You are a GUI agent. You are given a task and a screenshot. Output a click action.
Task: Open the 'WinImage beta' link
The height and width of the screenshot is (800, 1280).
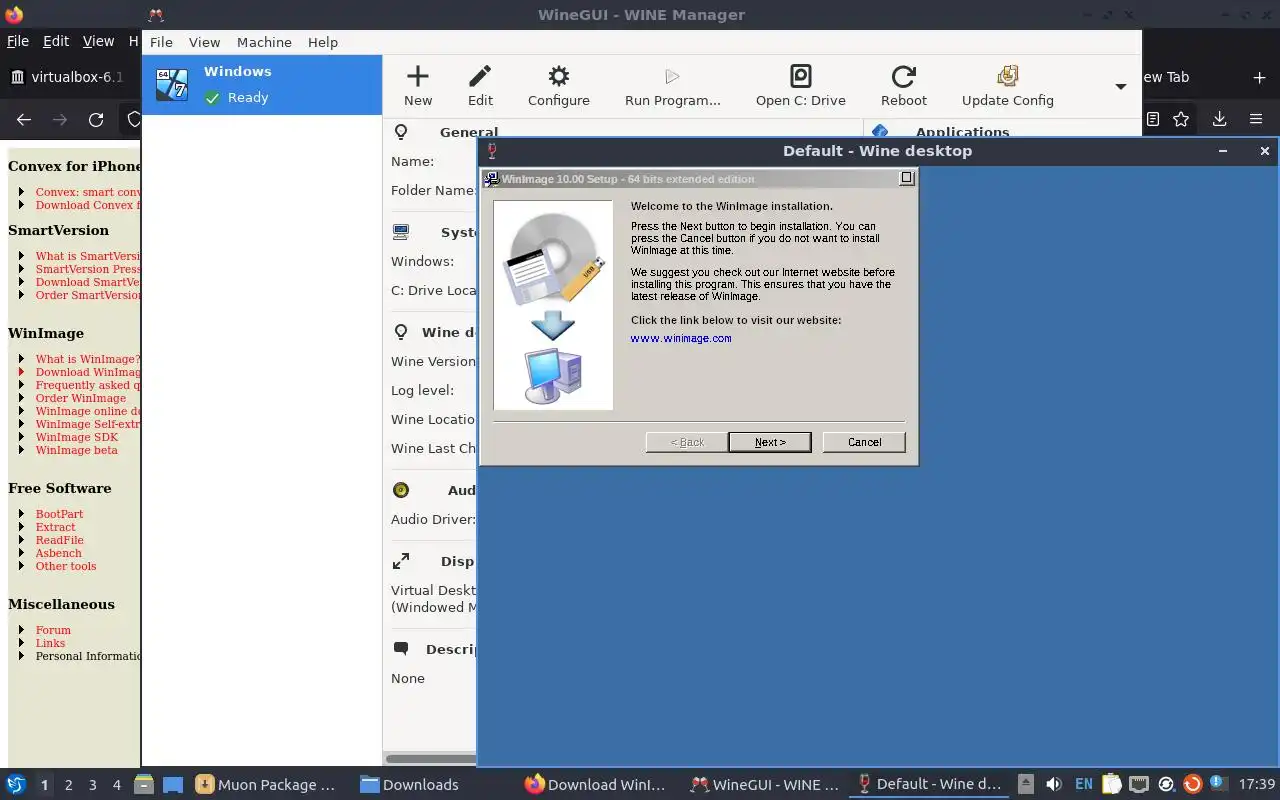pyautogui.click(x=77, y=450)
